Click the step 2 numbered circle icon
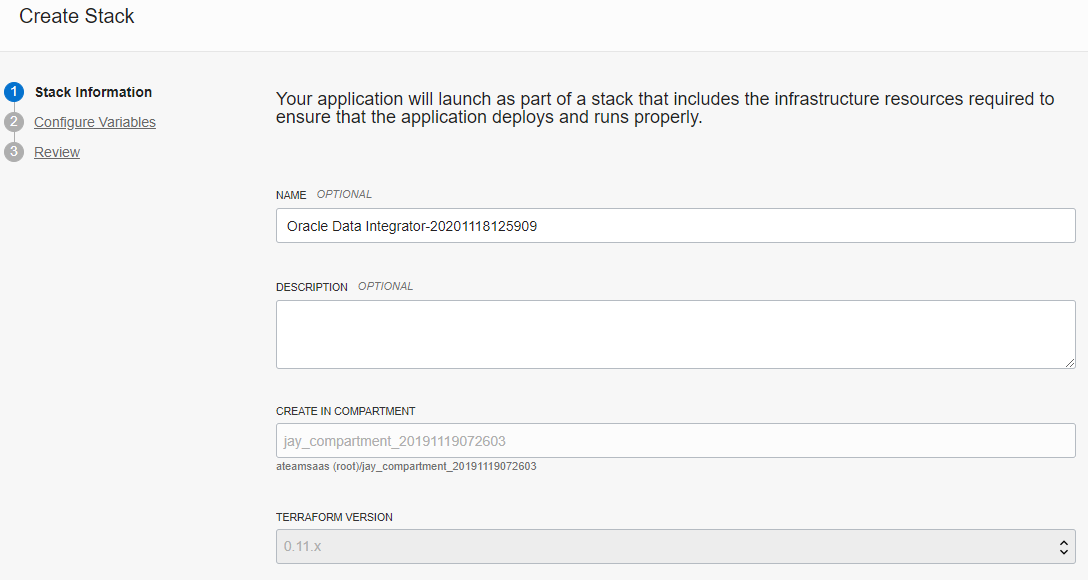This screenshot has width=1088, height=580. tap(13, 122)
